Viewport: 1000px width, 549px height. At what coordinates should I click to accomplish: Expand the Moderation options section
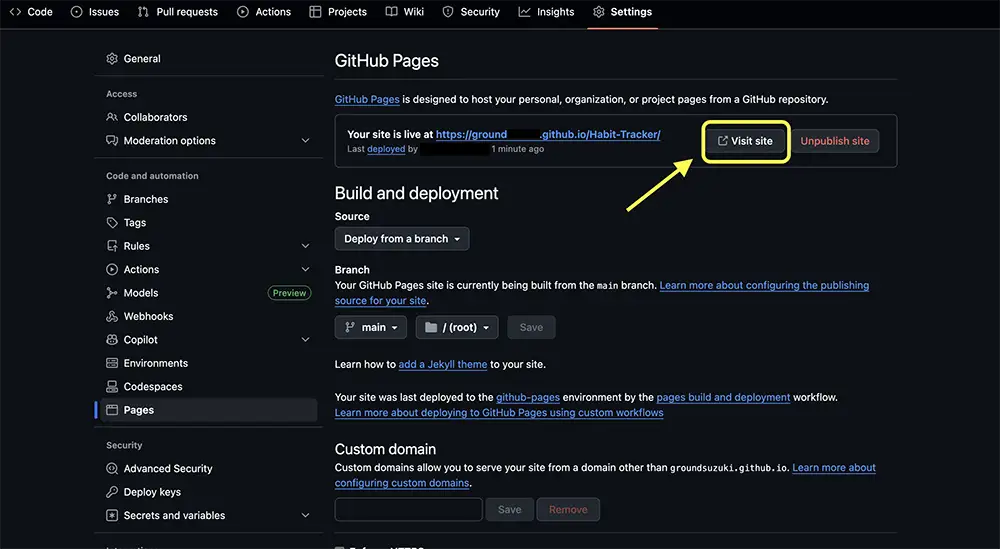(305, 141)
